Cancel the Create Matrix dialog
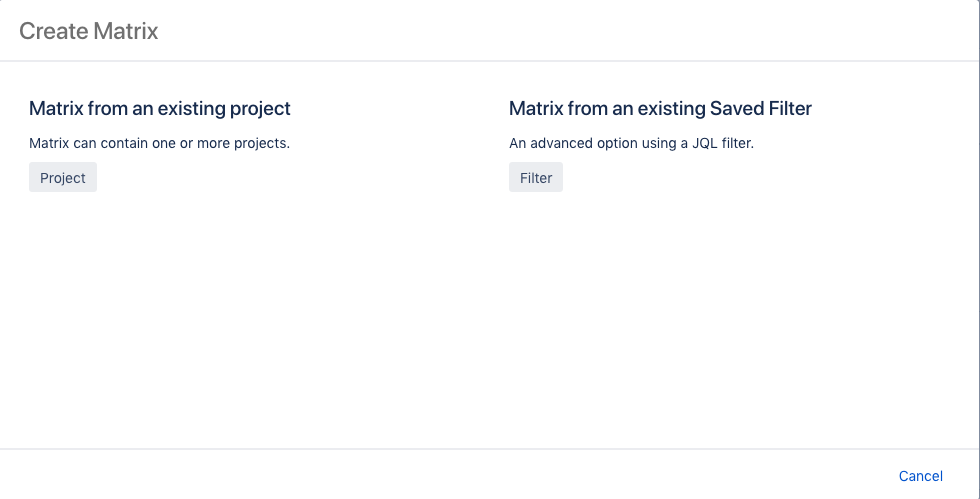This screenshot has width=980, height=499. (x=920, y=476)
